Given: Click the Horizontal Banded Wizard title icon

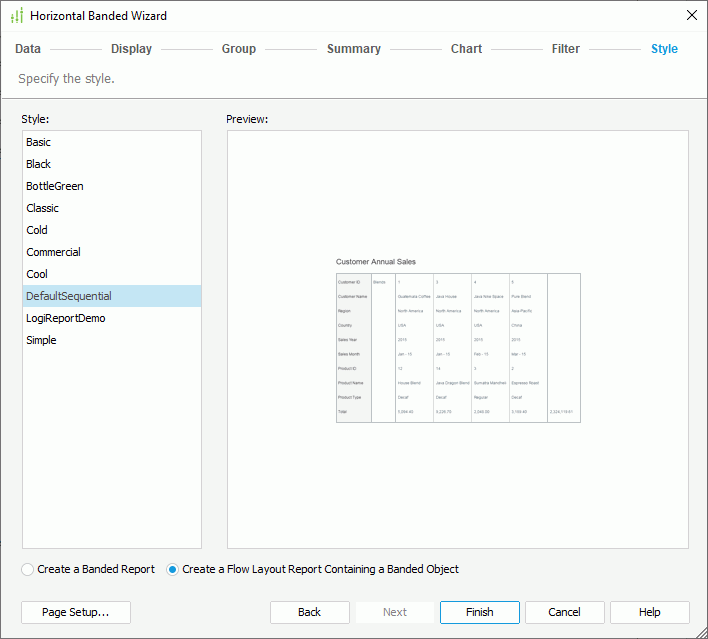Looking at the screenshot, I should (x=16, y=16).
